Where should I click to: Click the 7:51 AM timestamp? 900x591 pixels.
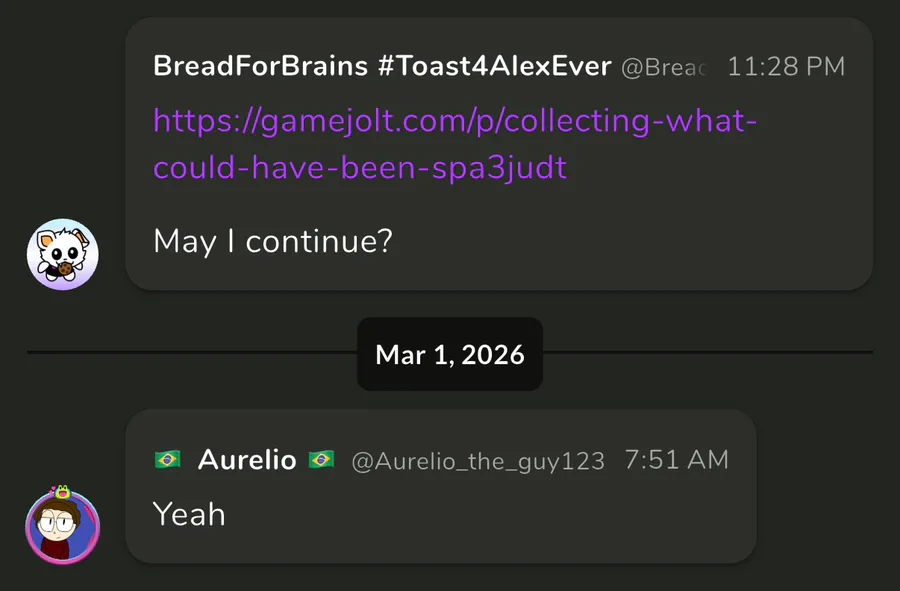pyautogui.click(x=677, y=460)
